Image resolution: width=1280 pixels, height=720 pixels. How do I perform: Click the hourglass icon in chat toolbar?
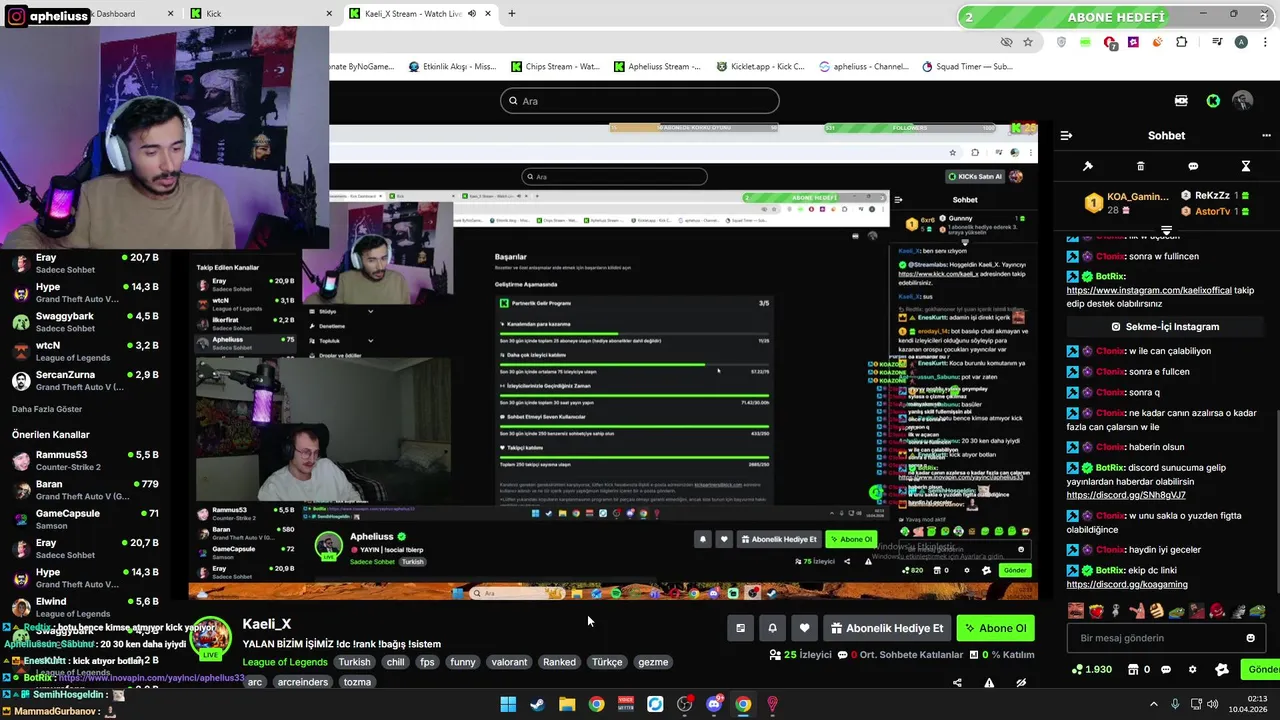(x=1246, y=166)
